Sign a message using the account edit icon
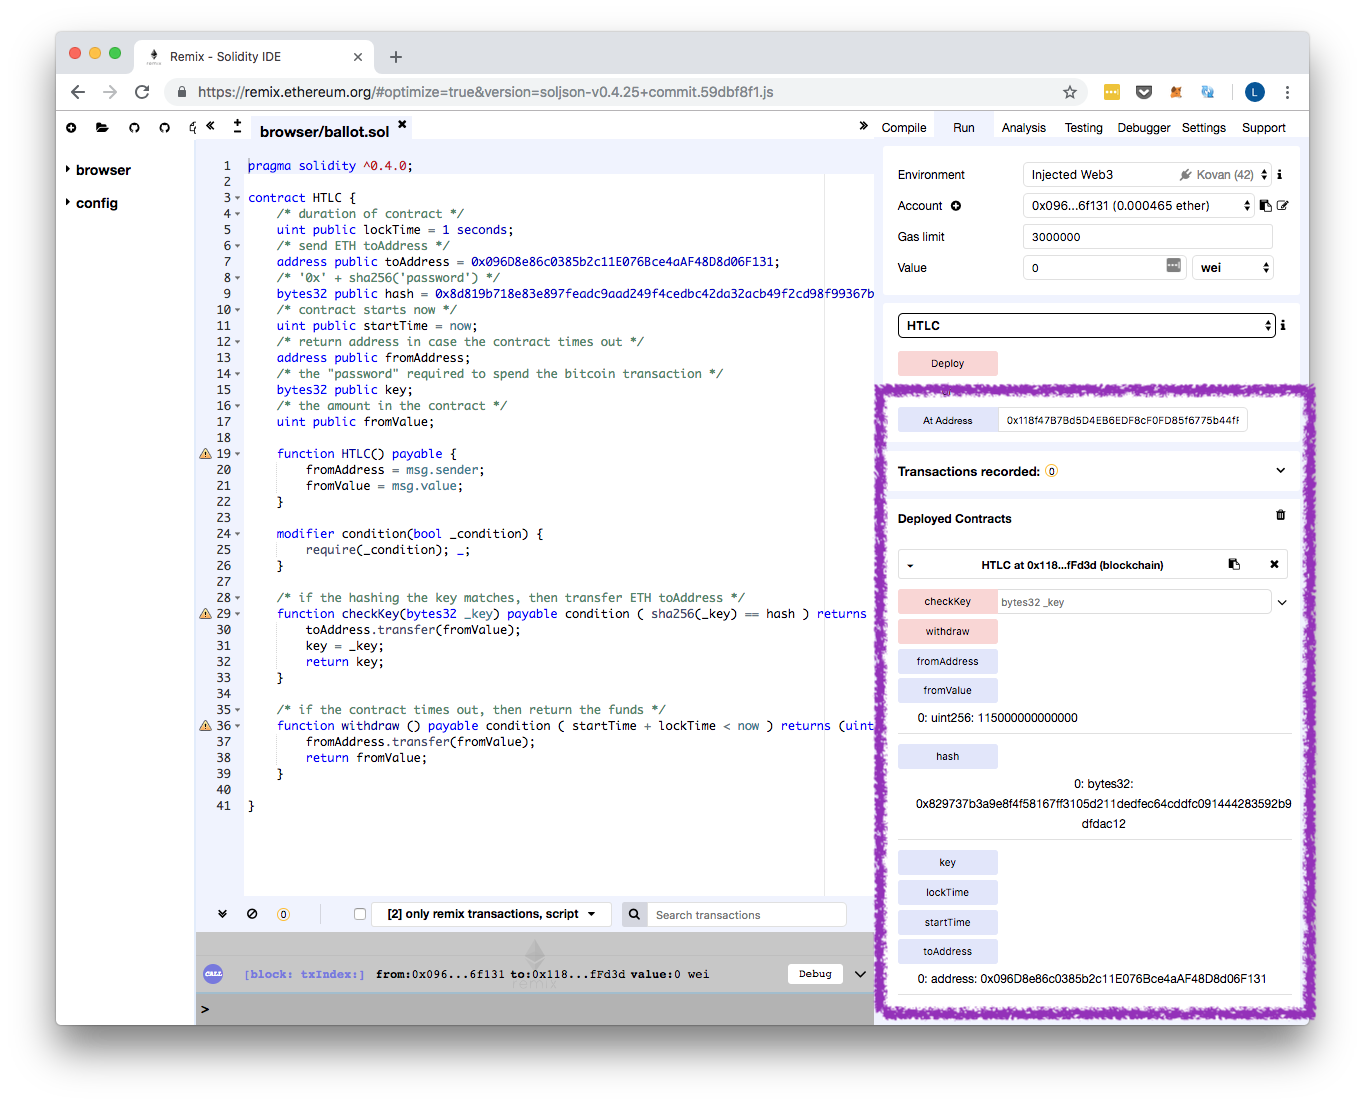This screenshot has width=1365, height=1105. 1283,206
